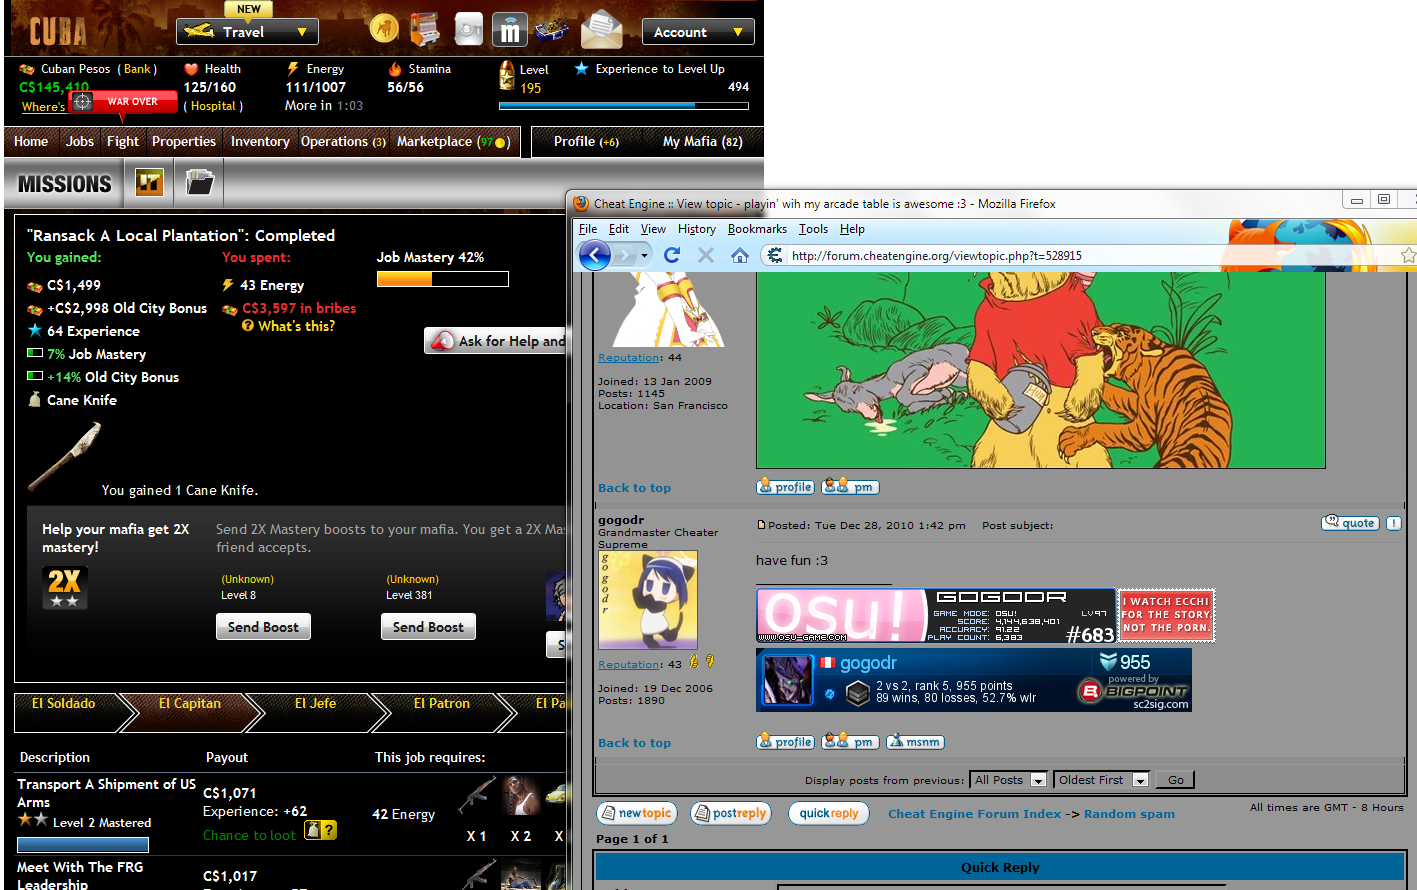Open the Tools menu in Firefox
The width and height of the screenshot is (1417, 890).
[x=813, y=229]
